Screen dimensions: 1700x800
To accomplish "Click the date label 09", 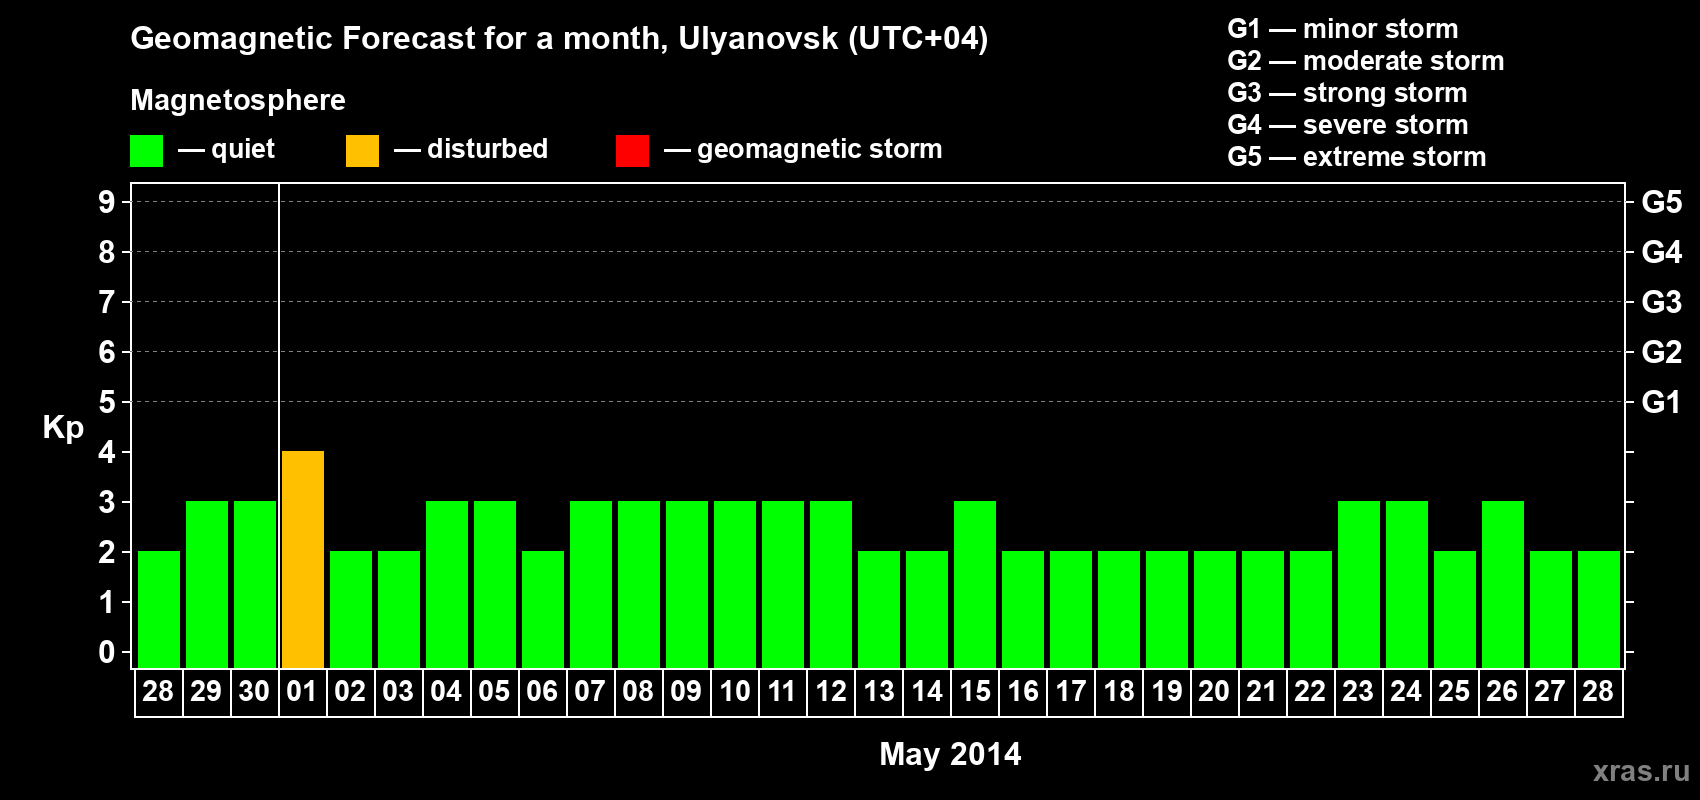I will click(x=686, y=691).
